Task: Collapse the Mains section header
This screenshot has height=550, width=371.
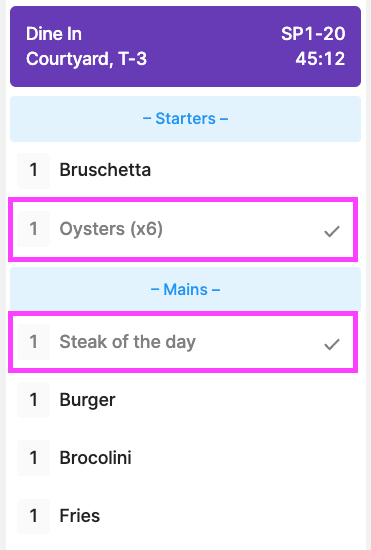Action: pos(186,289)
